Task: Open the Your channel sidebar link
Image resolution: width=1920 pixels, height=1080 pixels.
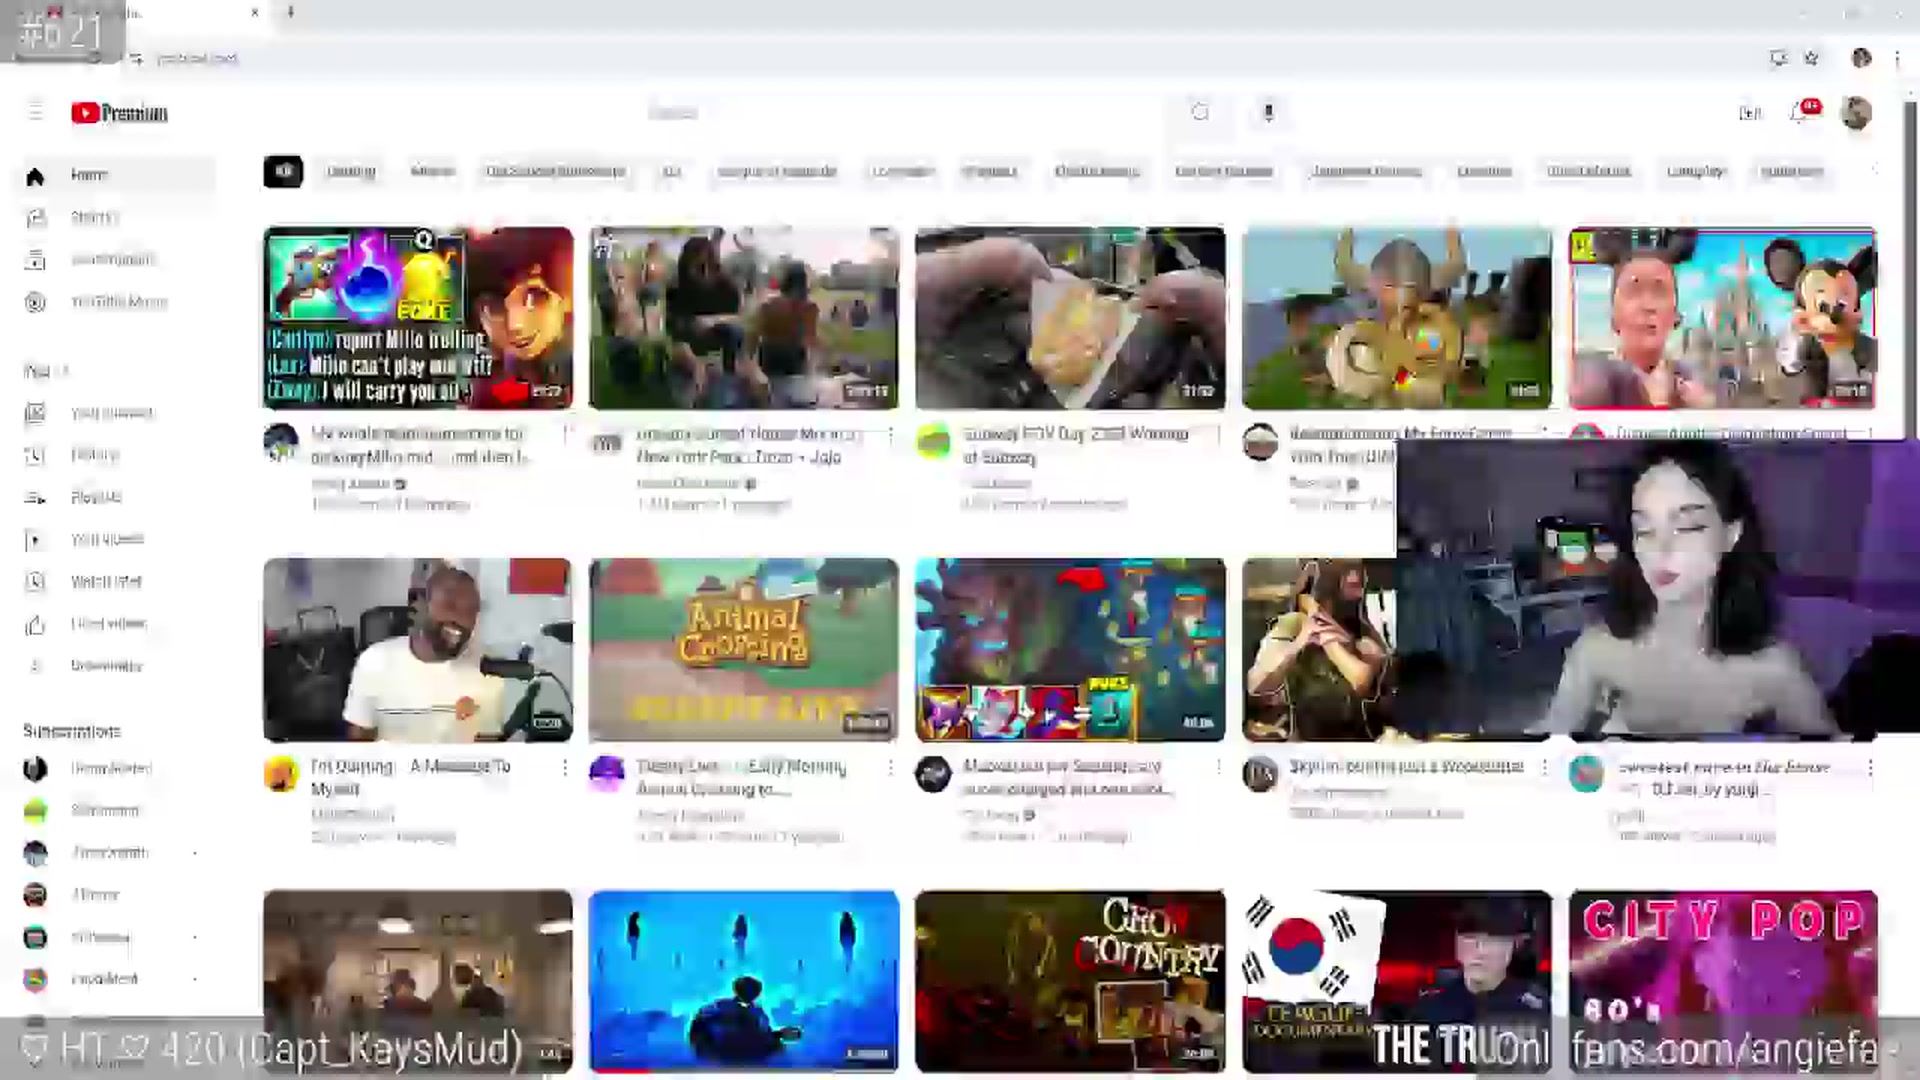Action: point(118,413)
